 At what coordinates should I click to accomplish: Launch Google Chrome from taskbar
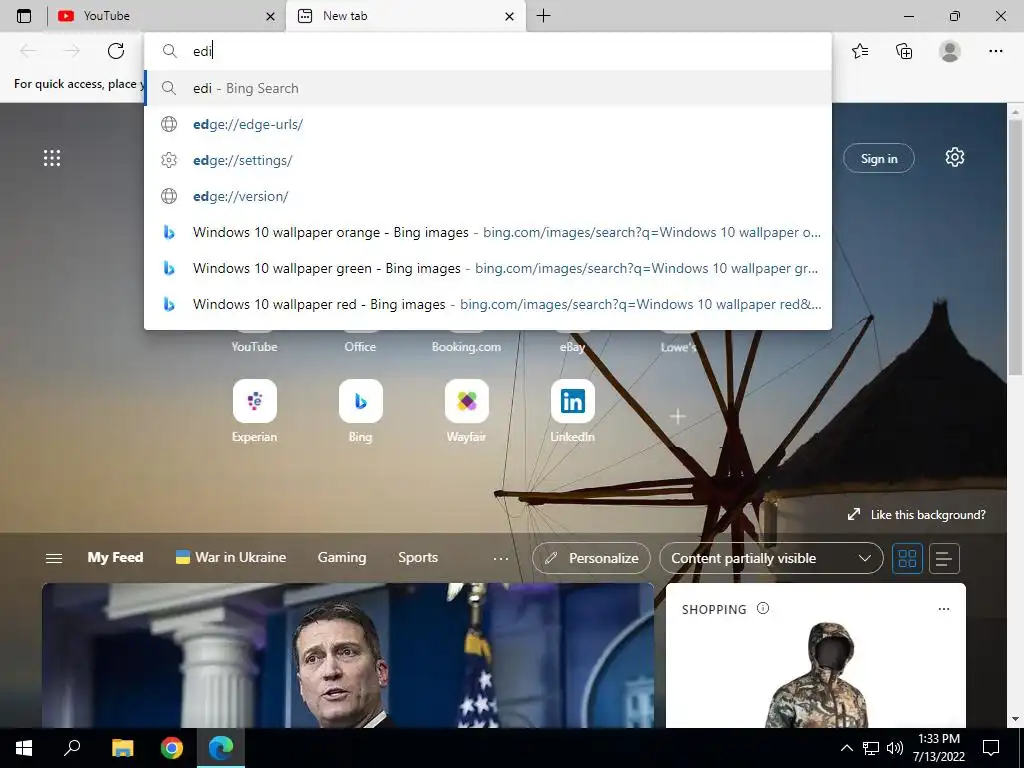(x=172, y=748)
